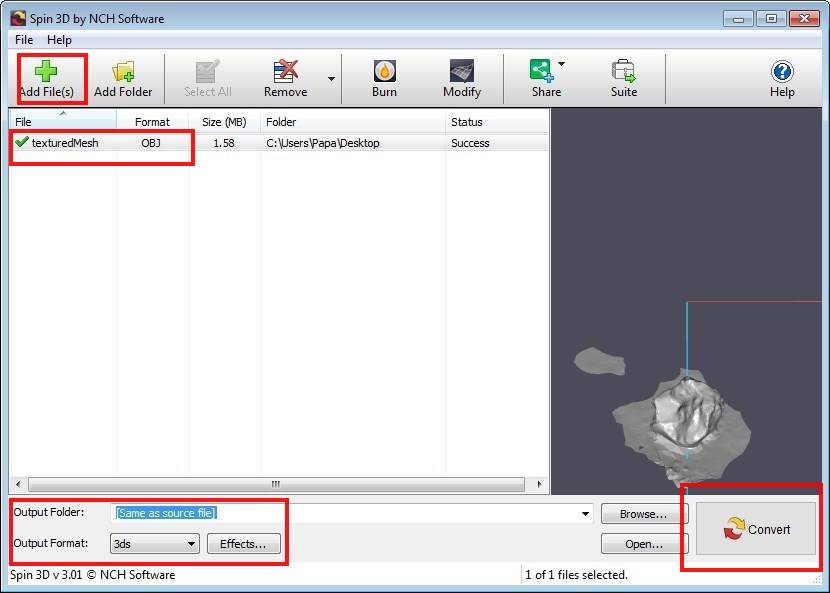Click the green checkmark beside texturedMesh
This screenshot has height=593, width=830.
(22, 141)
